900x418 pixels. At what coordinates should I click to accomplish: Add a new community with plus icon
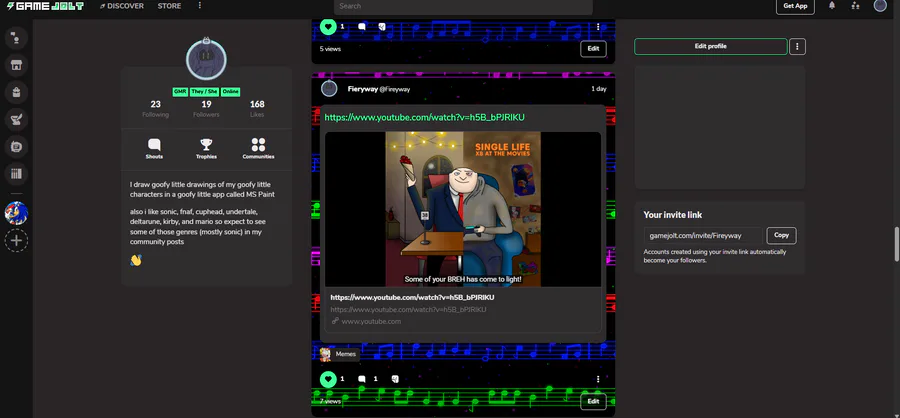point(16,240)
